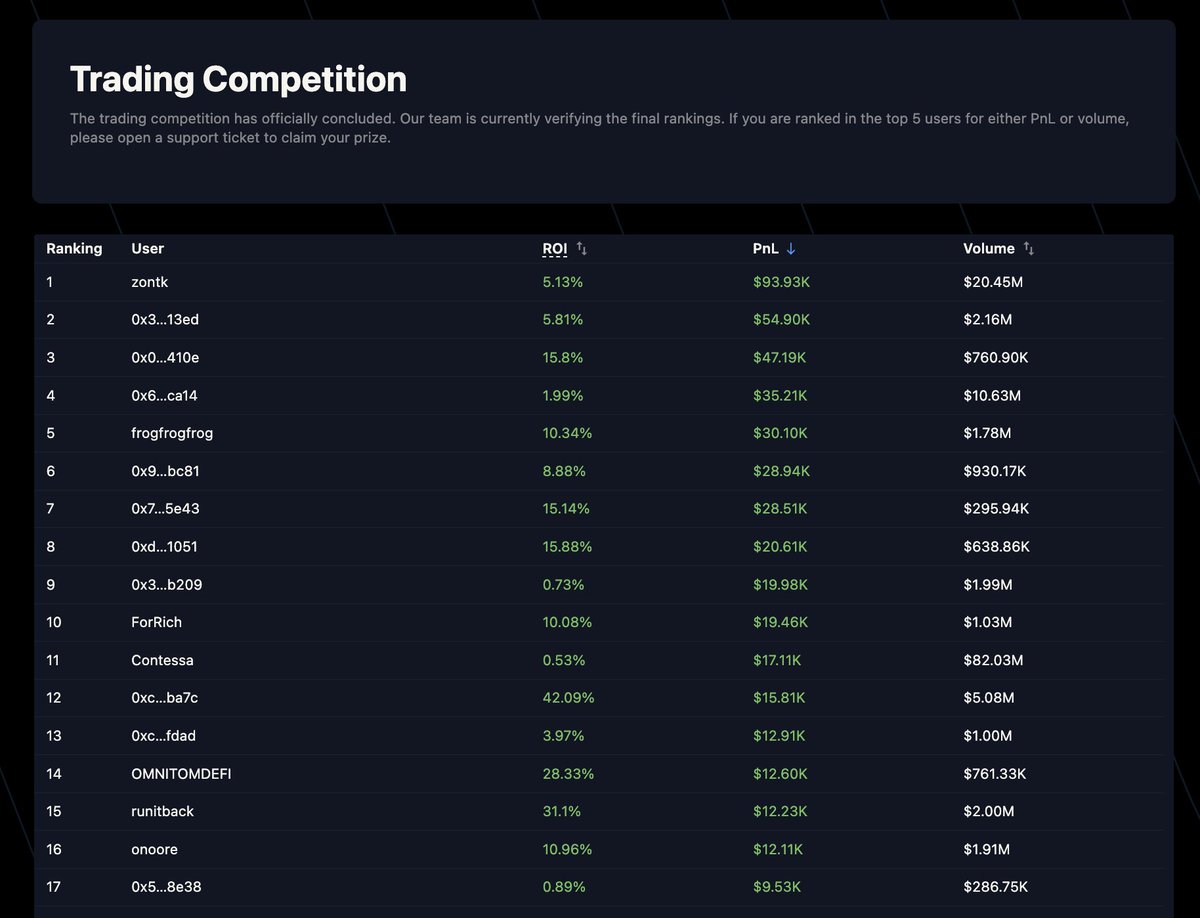This screenshot has height=918, width=1200.
Task: Select the ForRich user row
Action: 600,622
